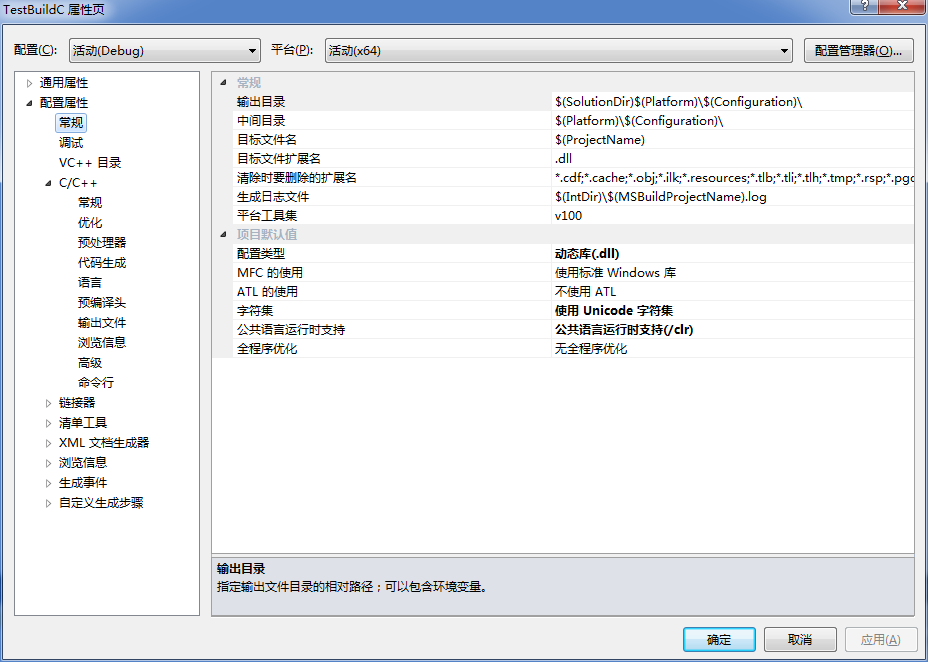This screenshot has width=928, height=662.
Task: Click the MFC 的使用 property name
Action: point(270,273)
